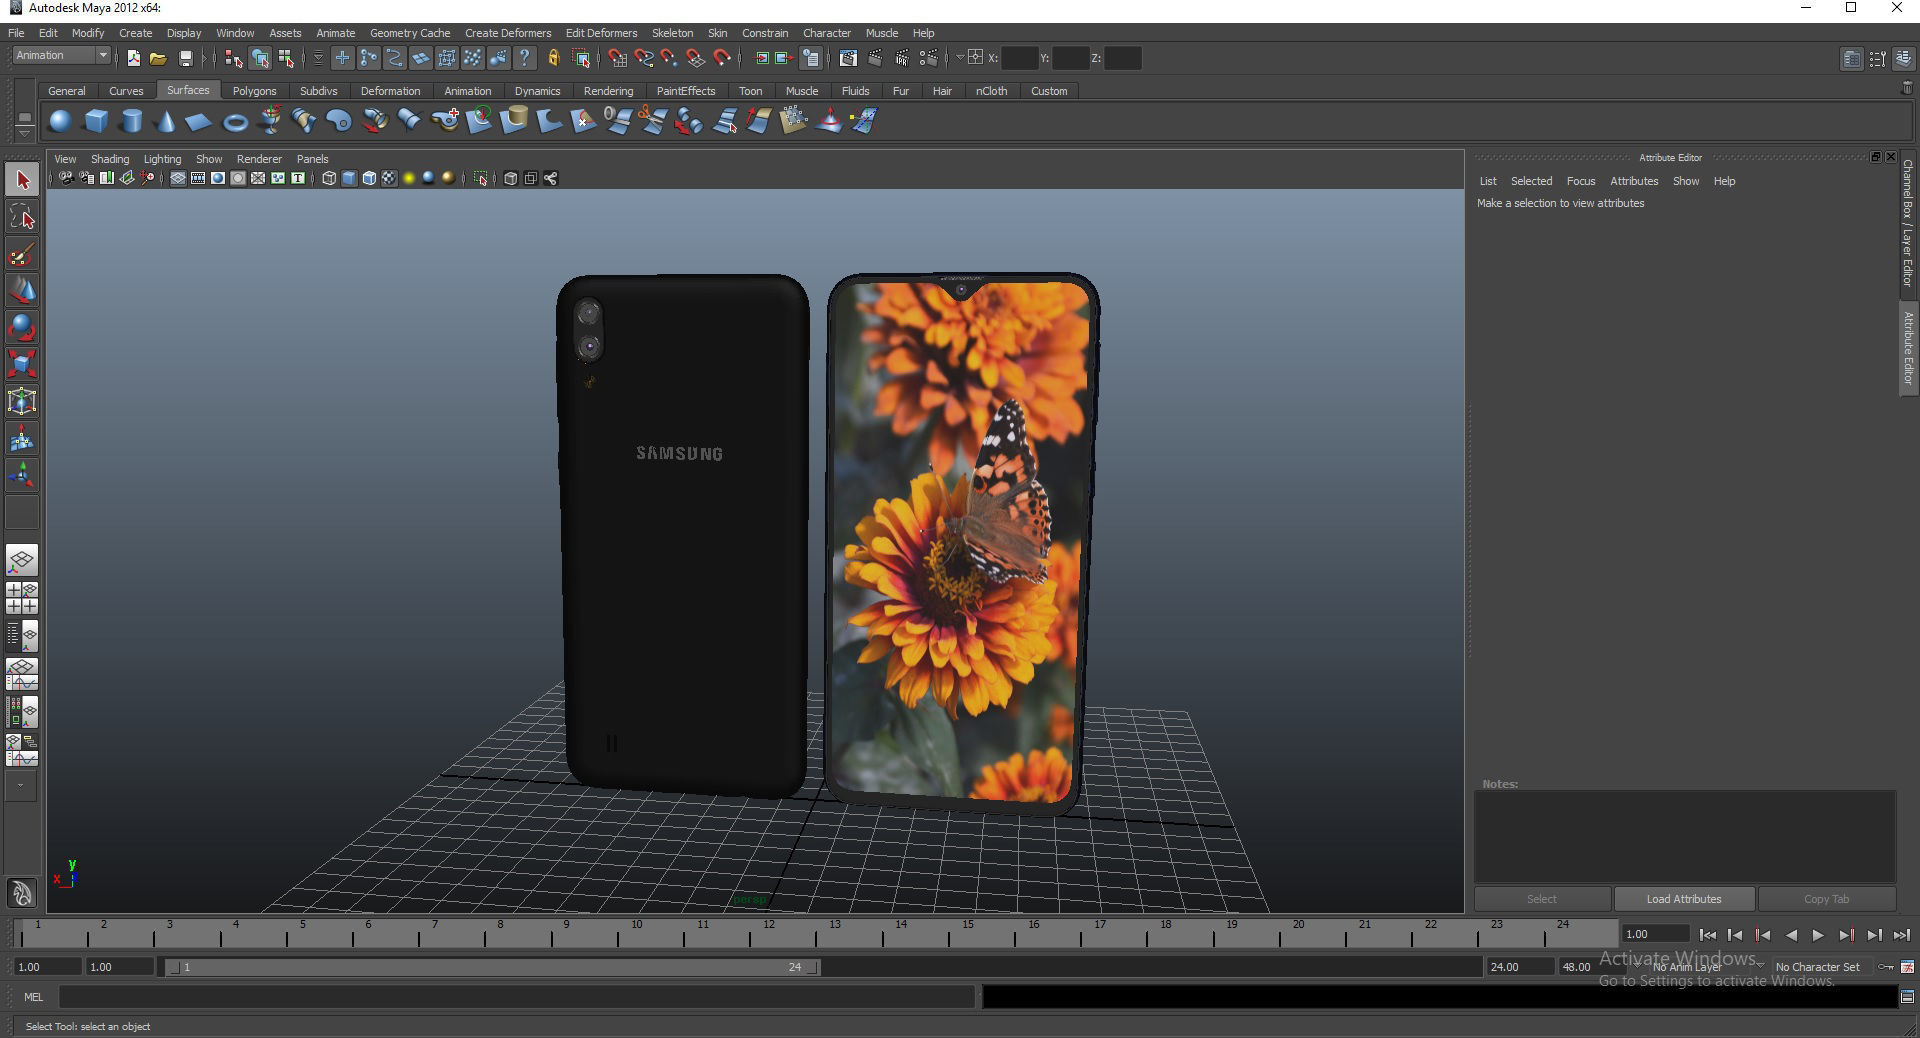Image resolution: width=1920 pixels, height=1038 pixels.
Task: Open the File menu
Action: coord(16,33)
